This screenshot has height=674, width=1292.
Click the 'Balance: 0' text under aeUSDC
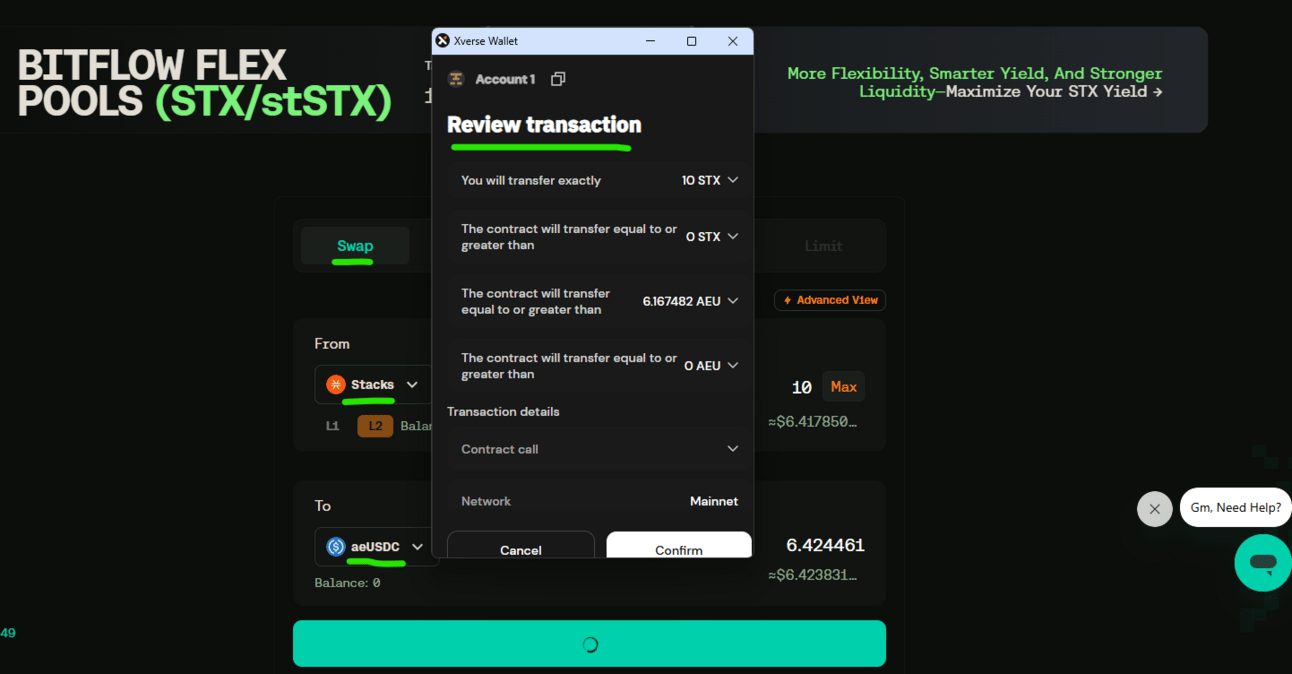point(347,583)
